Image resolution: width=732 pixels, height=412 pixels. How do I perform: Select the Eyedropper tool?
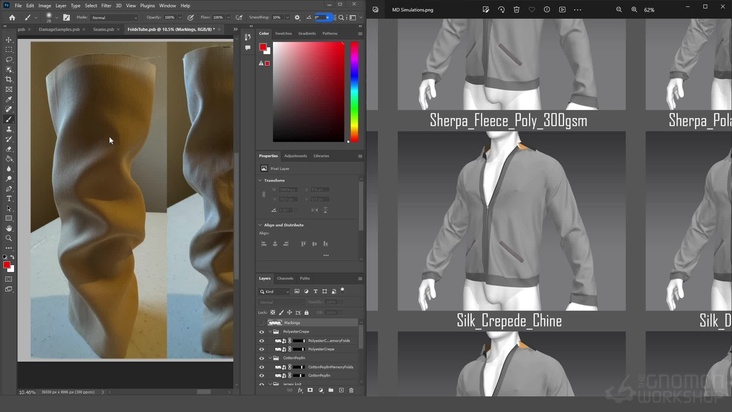(9, 99)
